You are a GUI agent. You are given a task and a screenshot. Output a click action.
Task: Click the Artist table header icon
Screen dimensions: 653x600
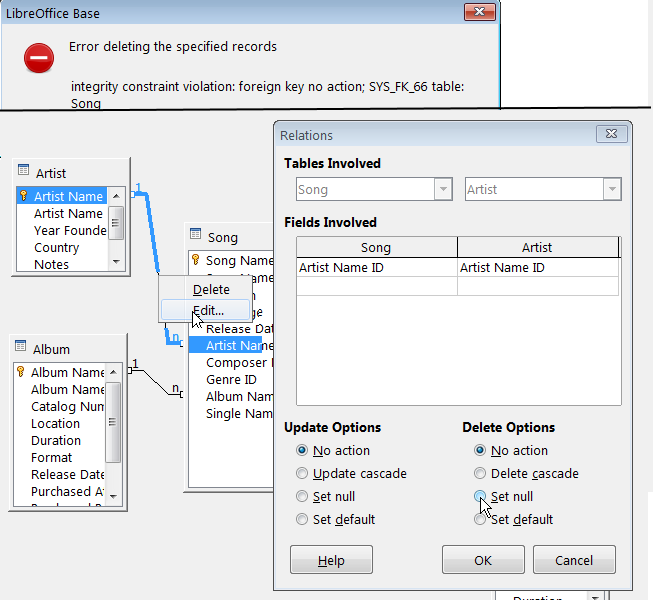point(23,172)
